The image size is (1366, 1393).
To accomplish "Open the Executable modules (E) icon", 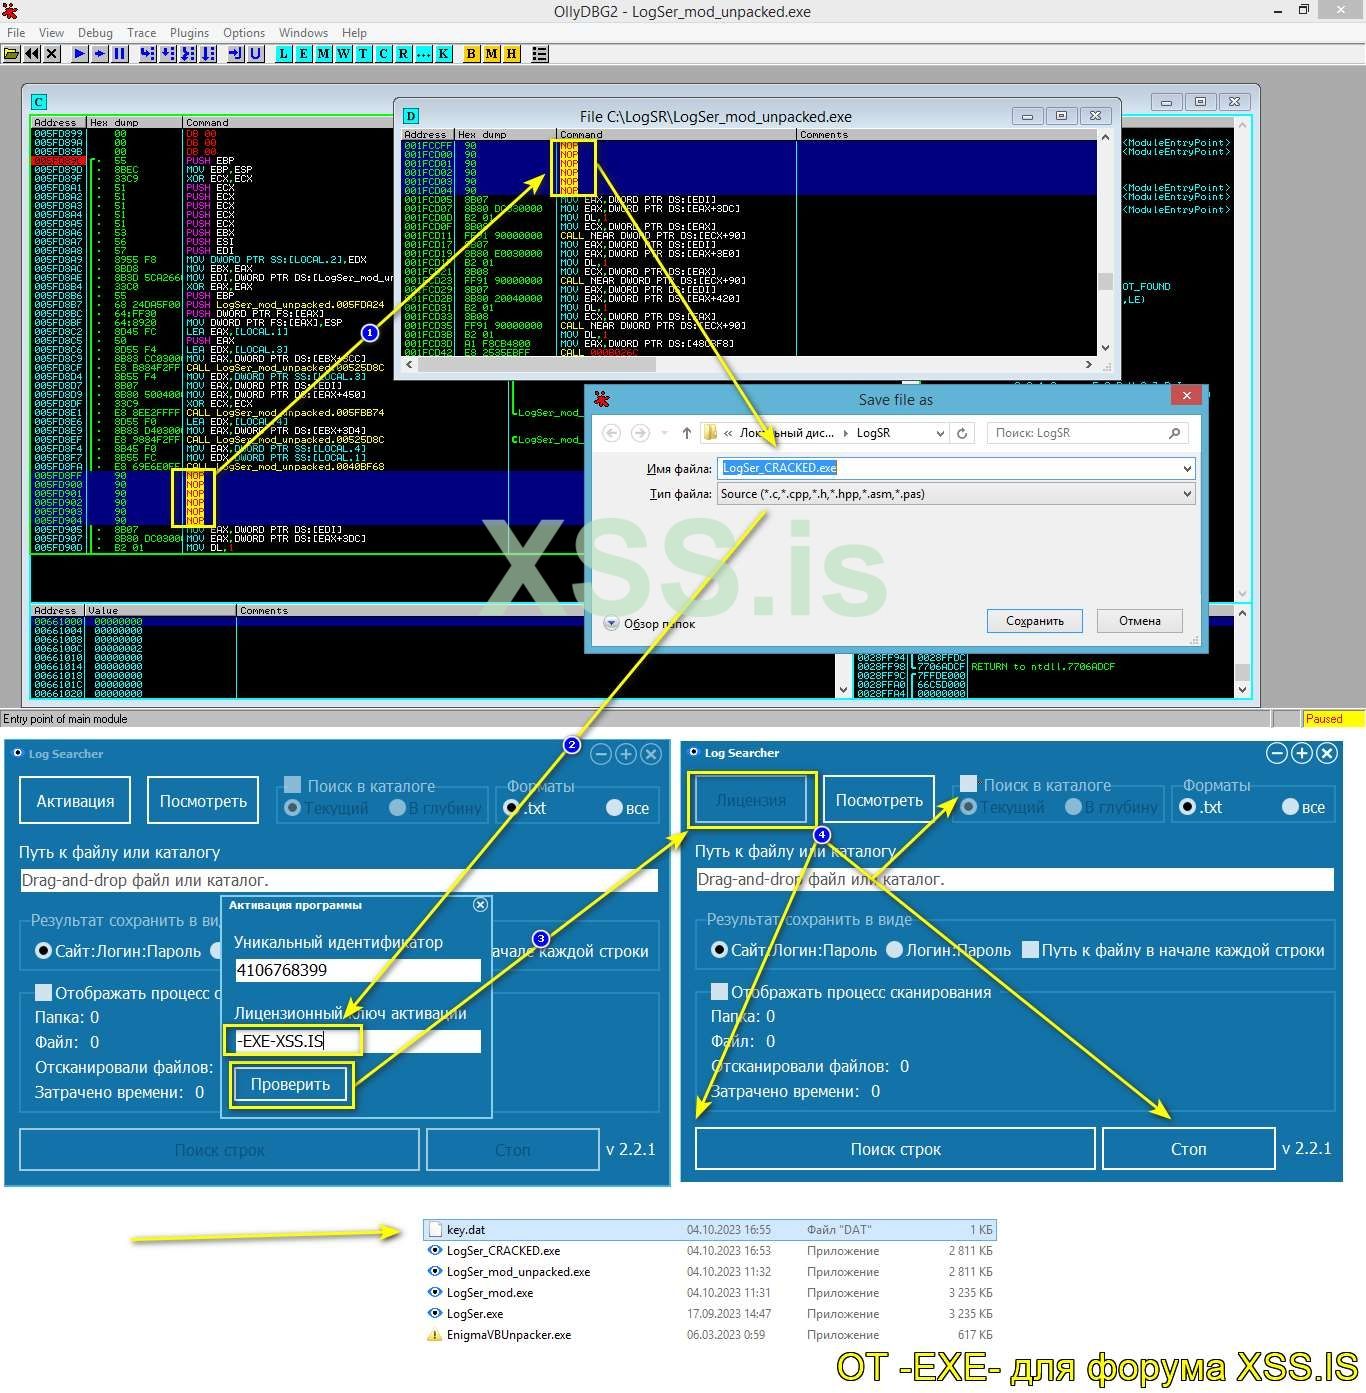I will point(304,54).
